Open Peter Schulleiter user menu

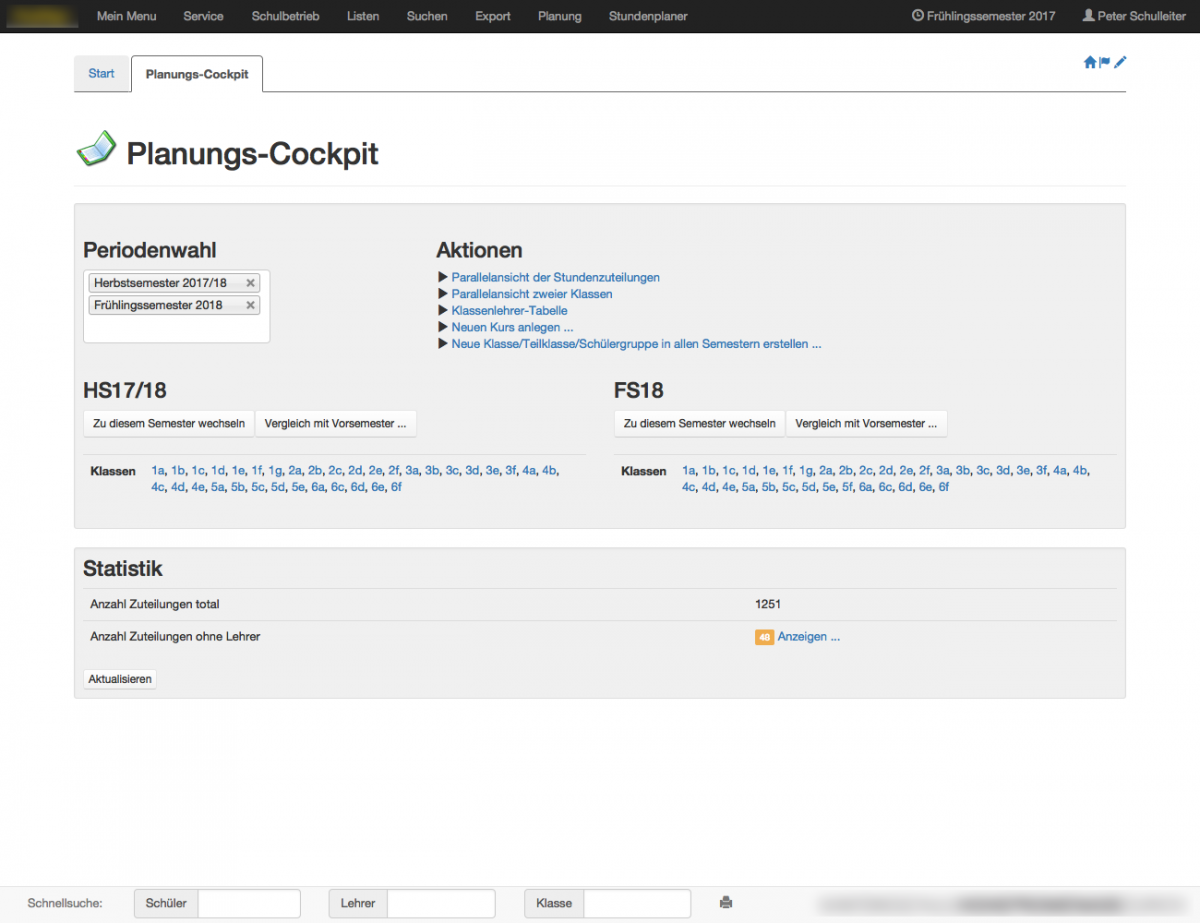1134,16
